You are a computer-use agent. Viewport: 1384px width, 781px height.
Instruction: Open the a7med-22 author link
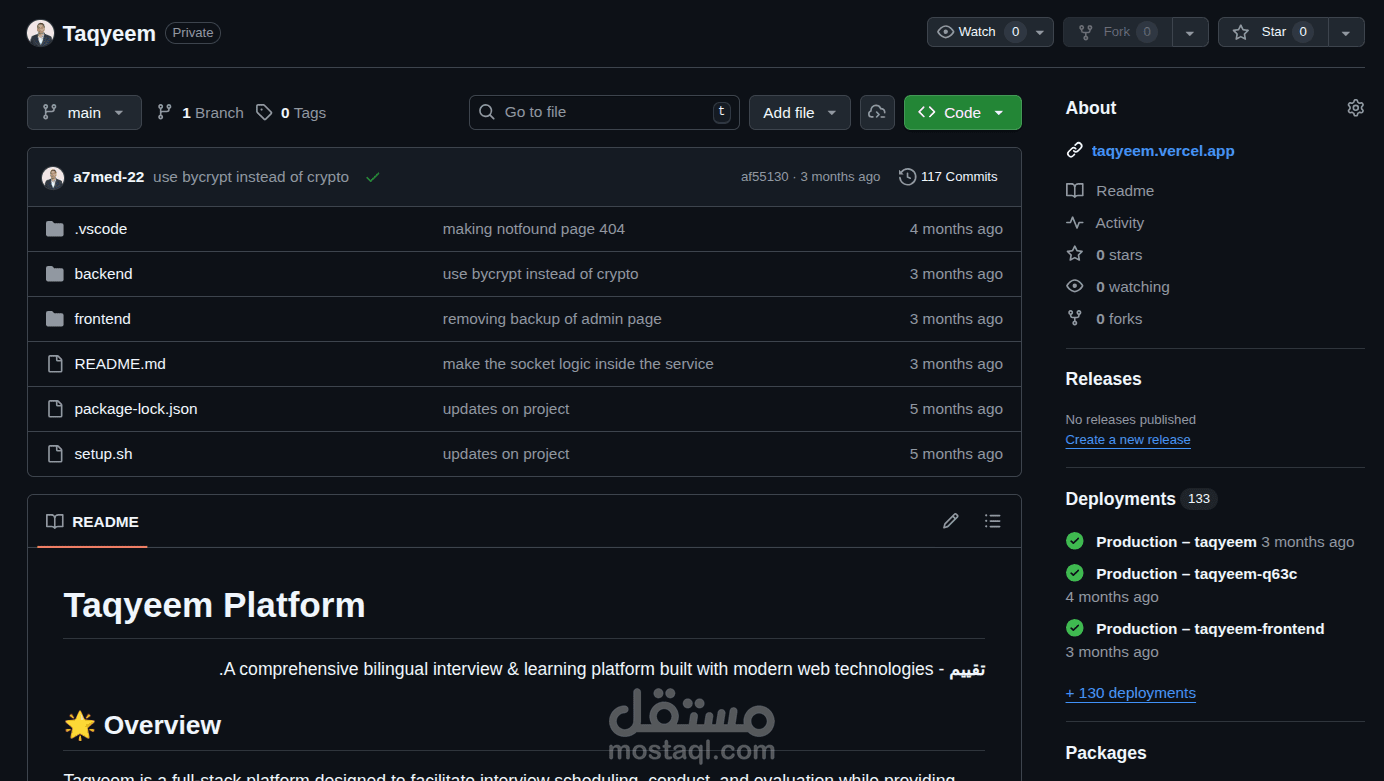click(109, 177)
